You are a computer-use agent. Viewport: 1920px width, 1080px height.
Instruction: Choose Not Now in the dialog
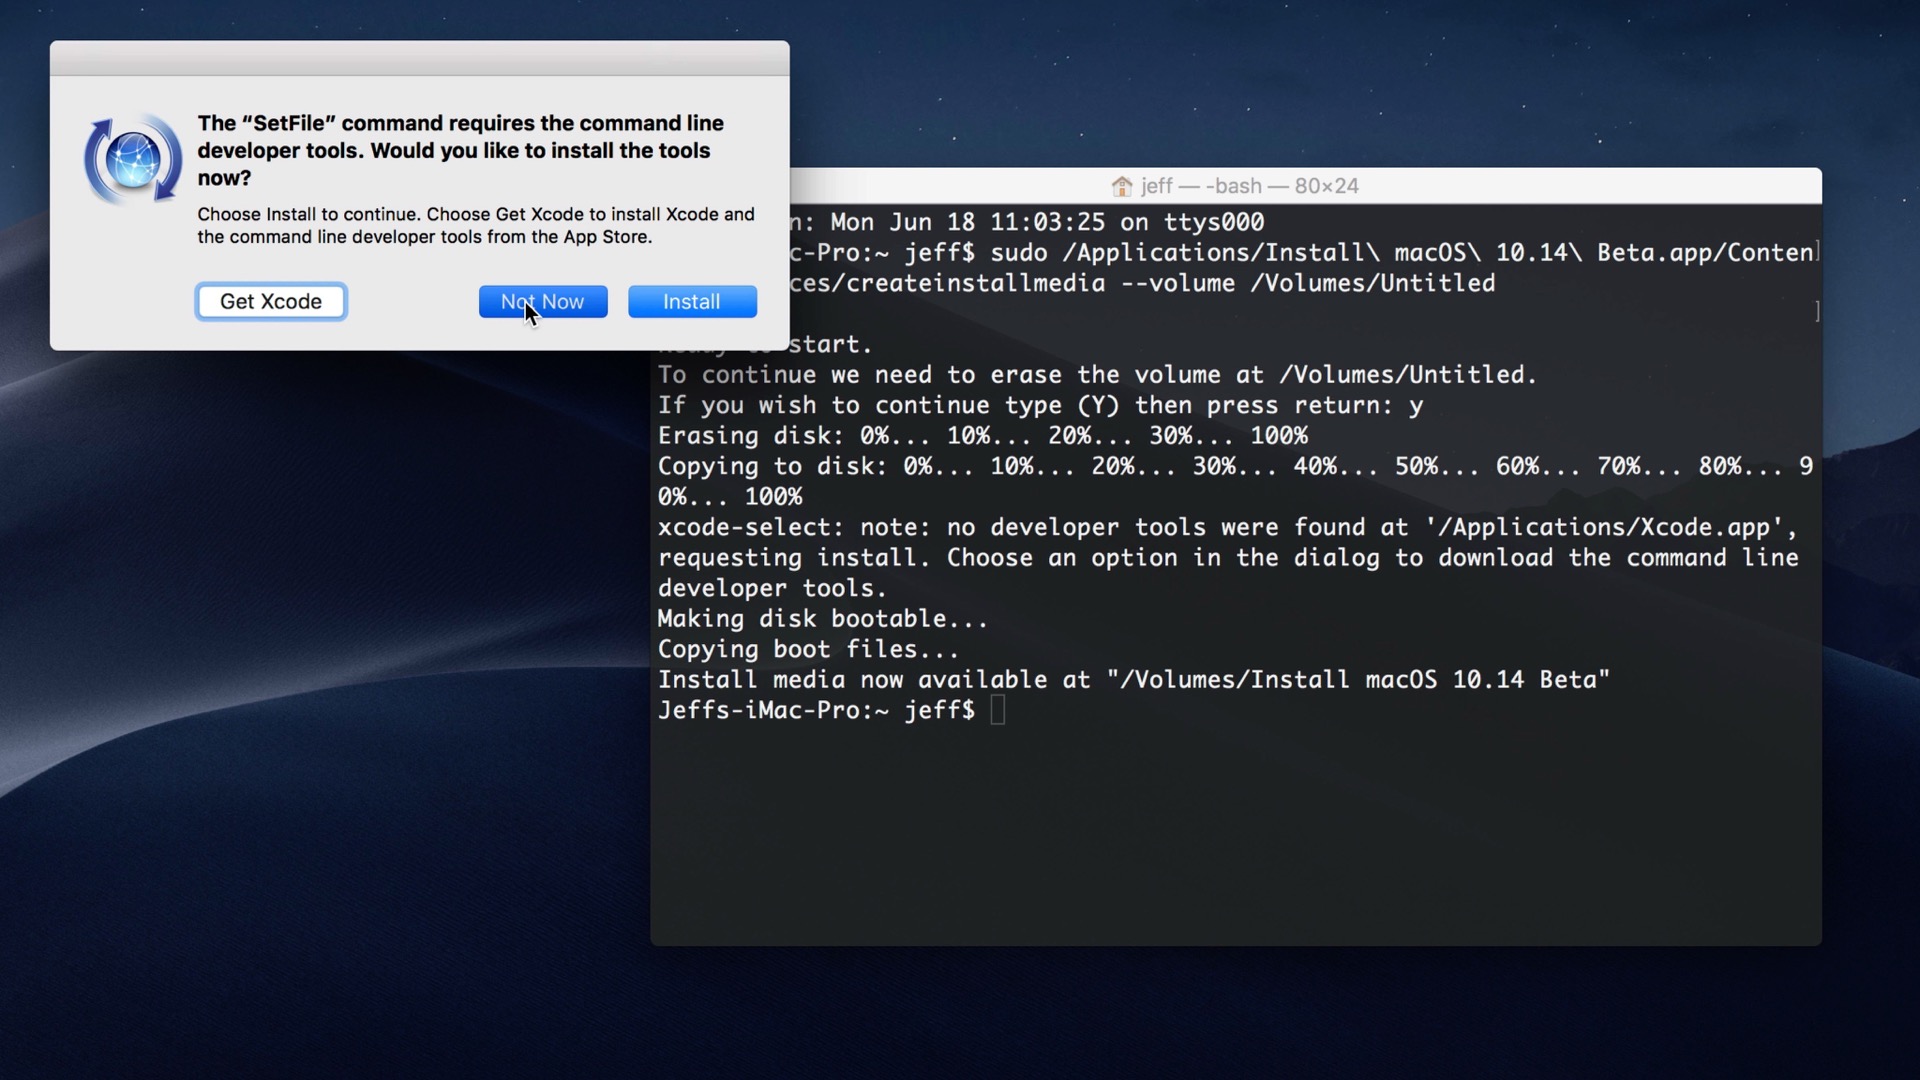click(x=543, y=301)
